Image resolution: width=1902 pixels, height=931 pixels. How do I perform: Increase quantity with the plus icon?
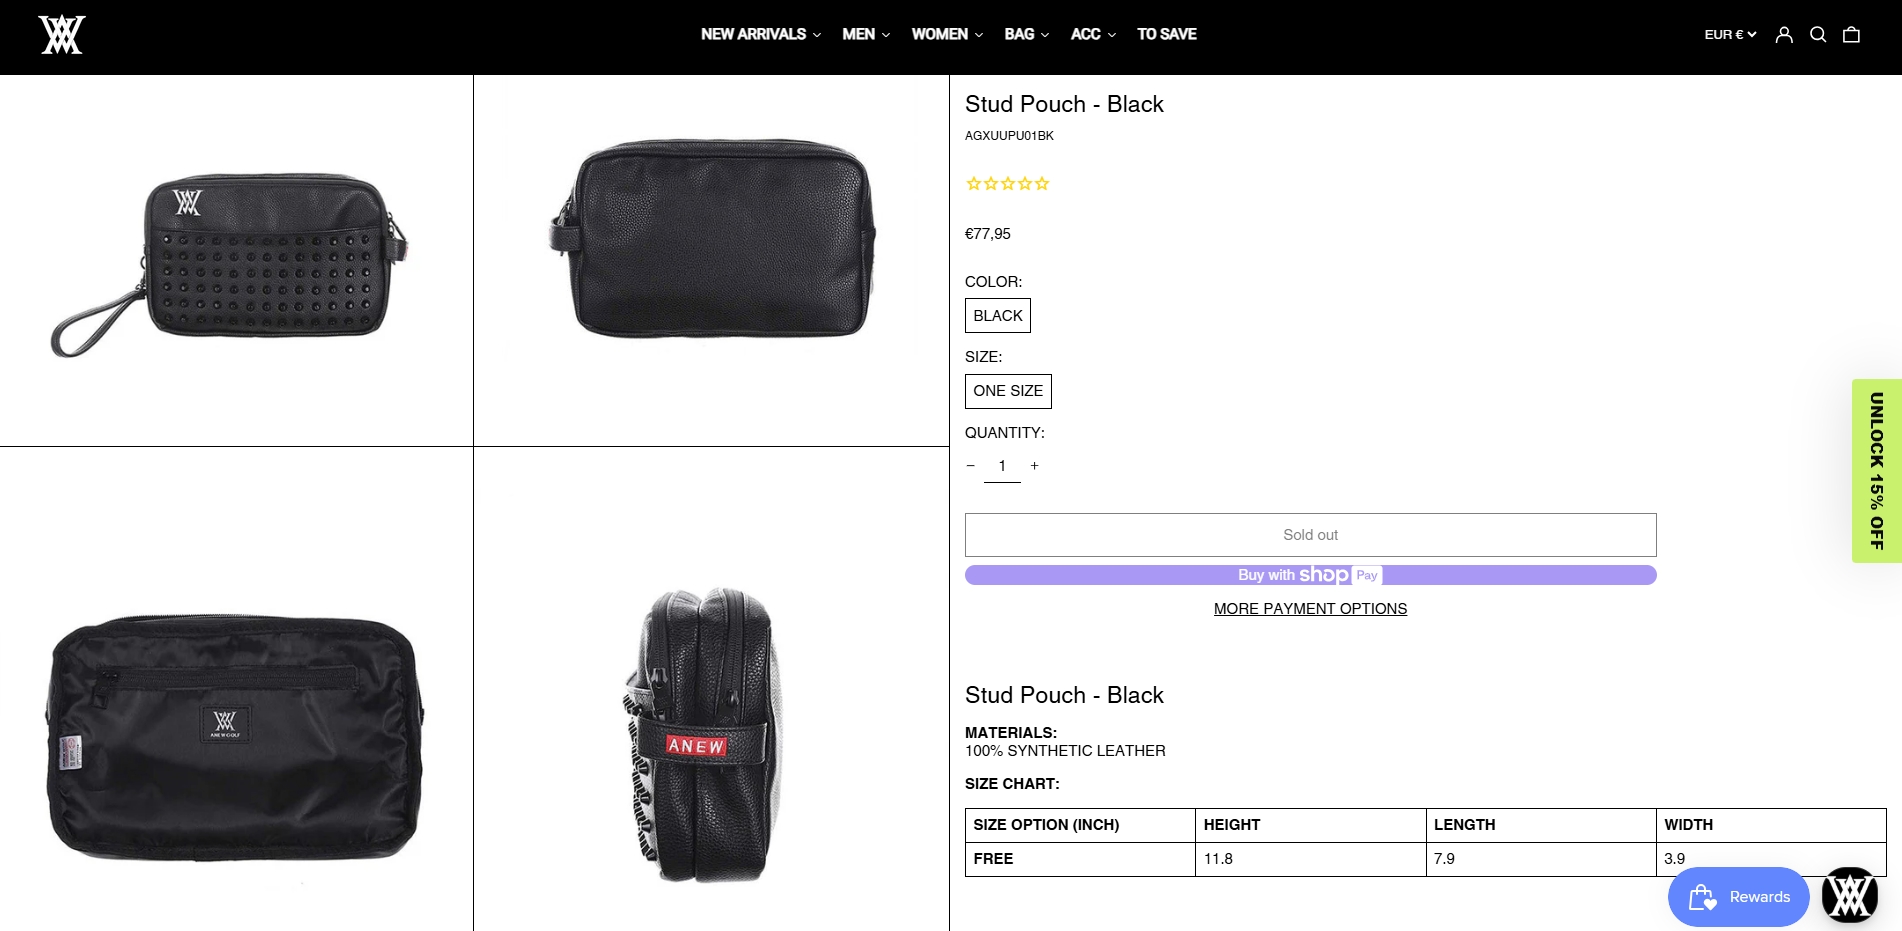1034,466
